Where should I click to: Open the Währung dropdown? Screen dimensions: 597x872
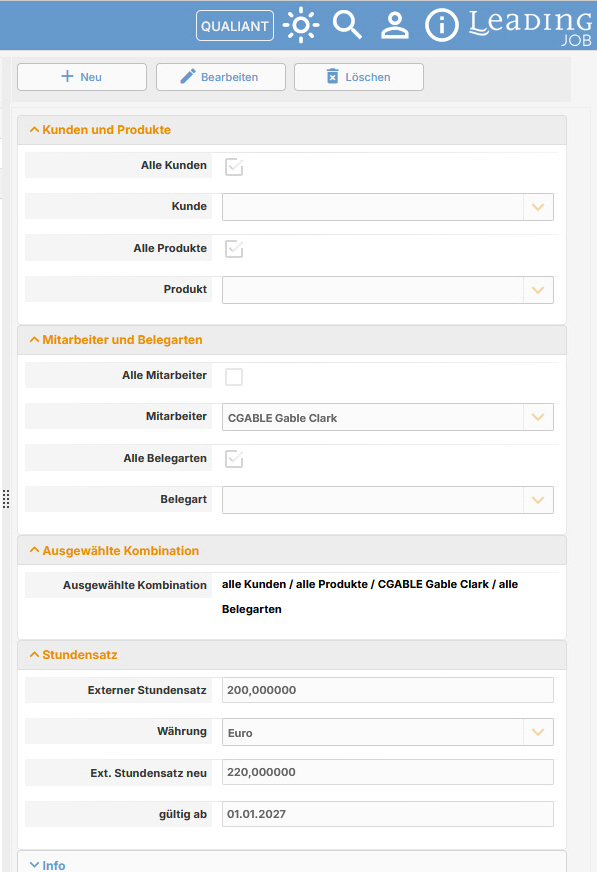(387, 732)
